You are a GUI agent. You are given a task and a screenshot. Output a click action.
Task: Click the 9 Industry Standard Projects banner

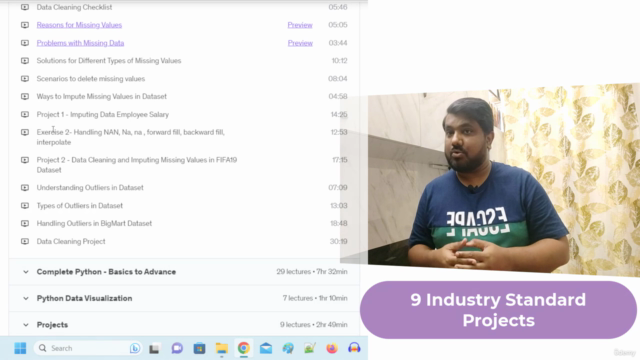pos(498,310)
